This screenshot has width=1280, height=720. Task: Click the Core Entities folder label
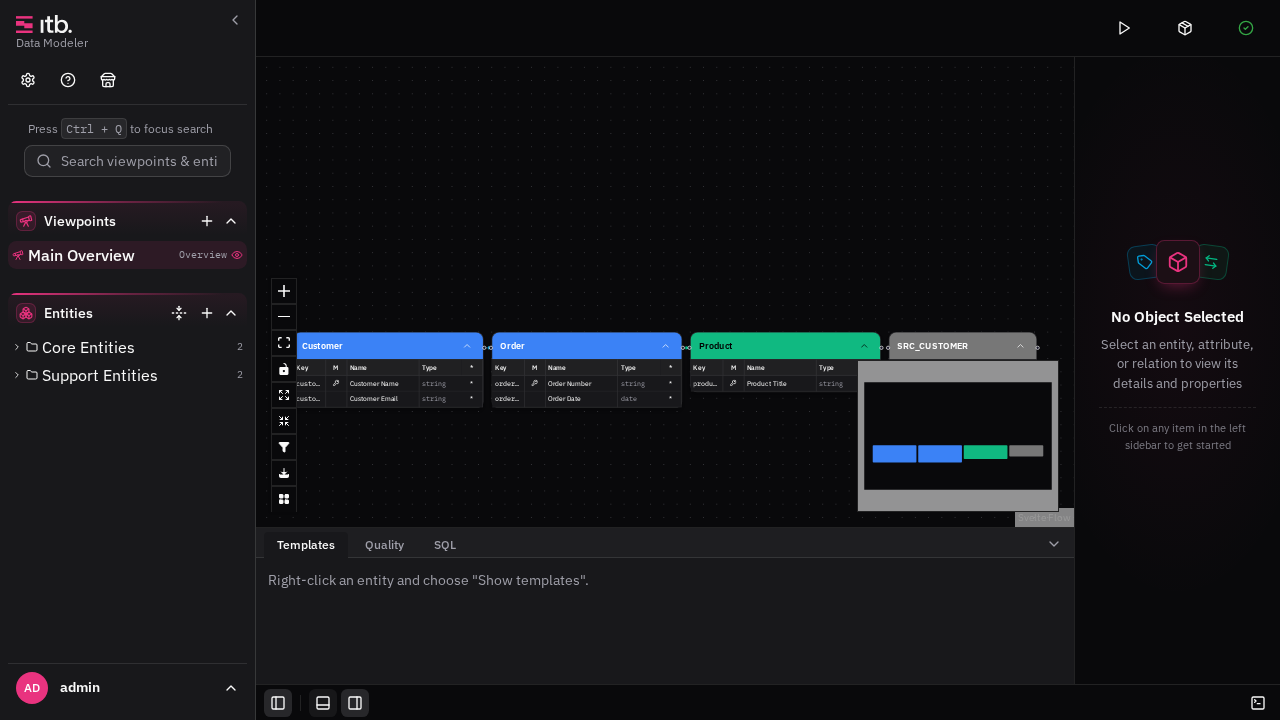[x=88, y=347]
